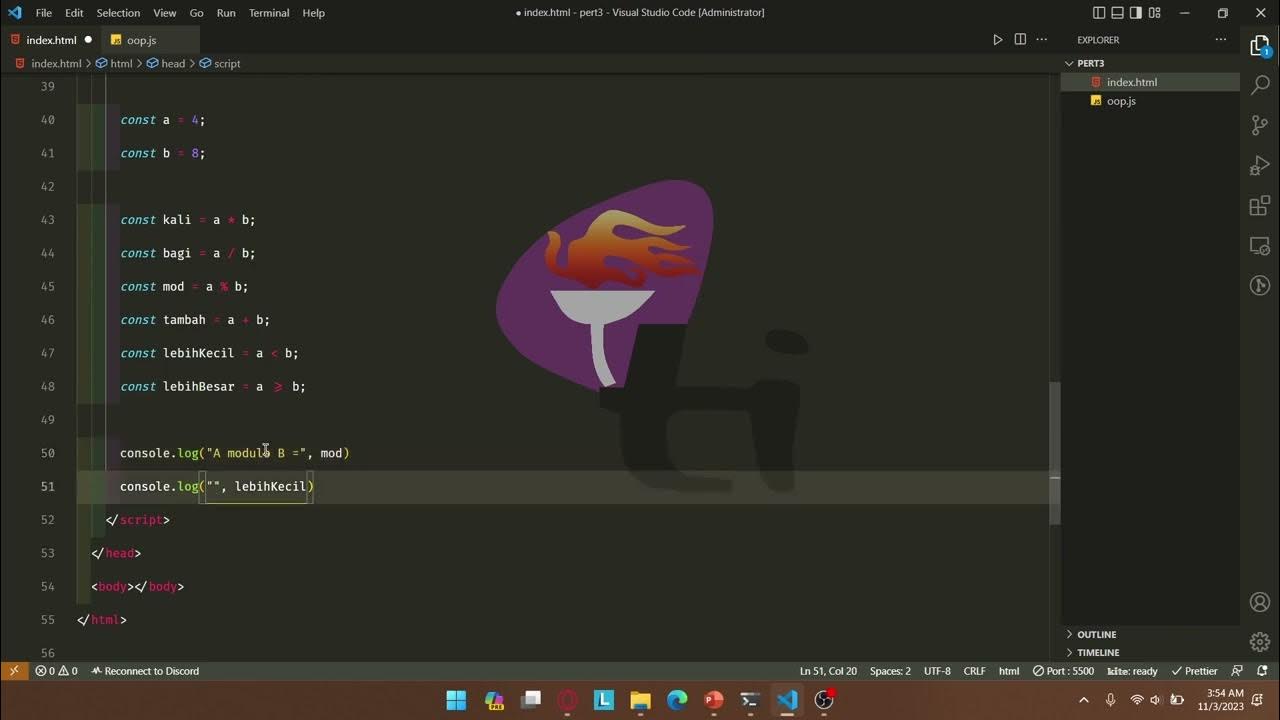
Task: Click Reconnect to Discord in status bar
Action: coord(145,671)
